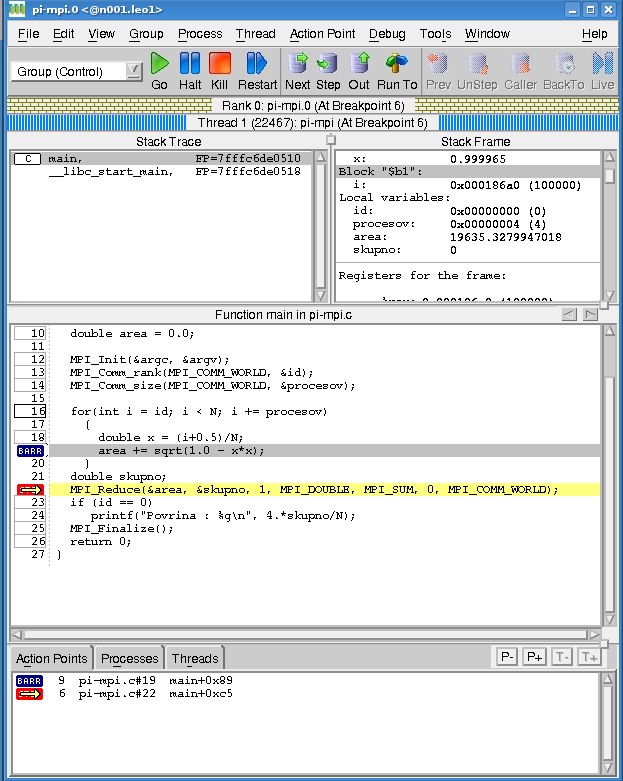Set a breakpoint on boxed line 16

[31, 411]
